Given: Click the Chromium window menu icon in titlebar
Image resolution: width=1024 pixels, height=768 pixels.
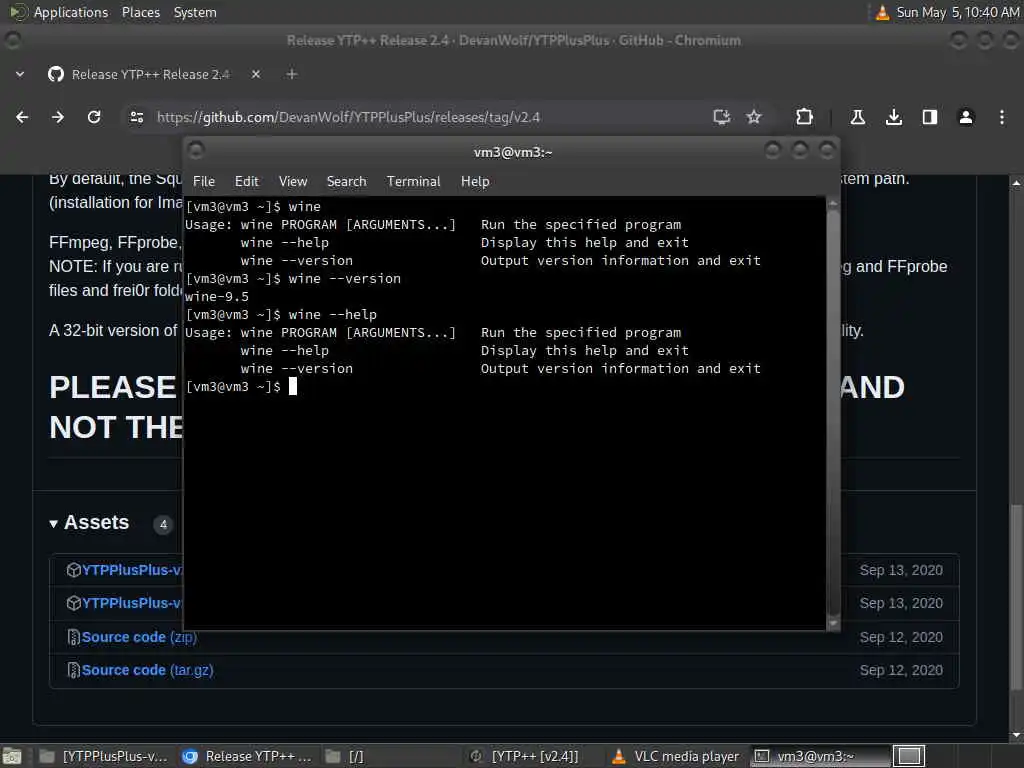Looking at the screenshot, I should pyautogui.click(x=12, y=40).
